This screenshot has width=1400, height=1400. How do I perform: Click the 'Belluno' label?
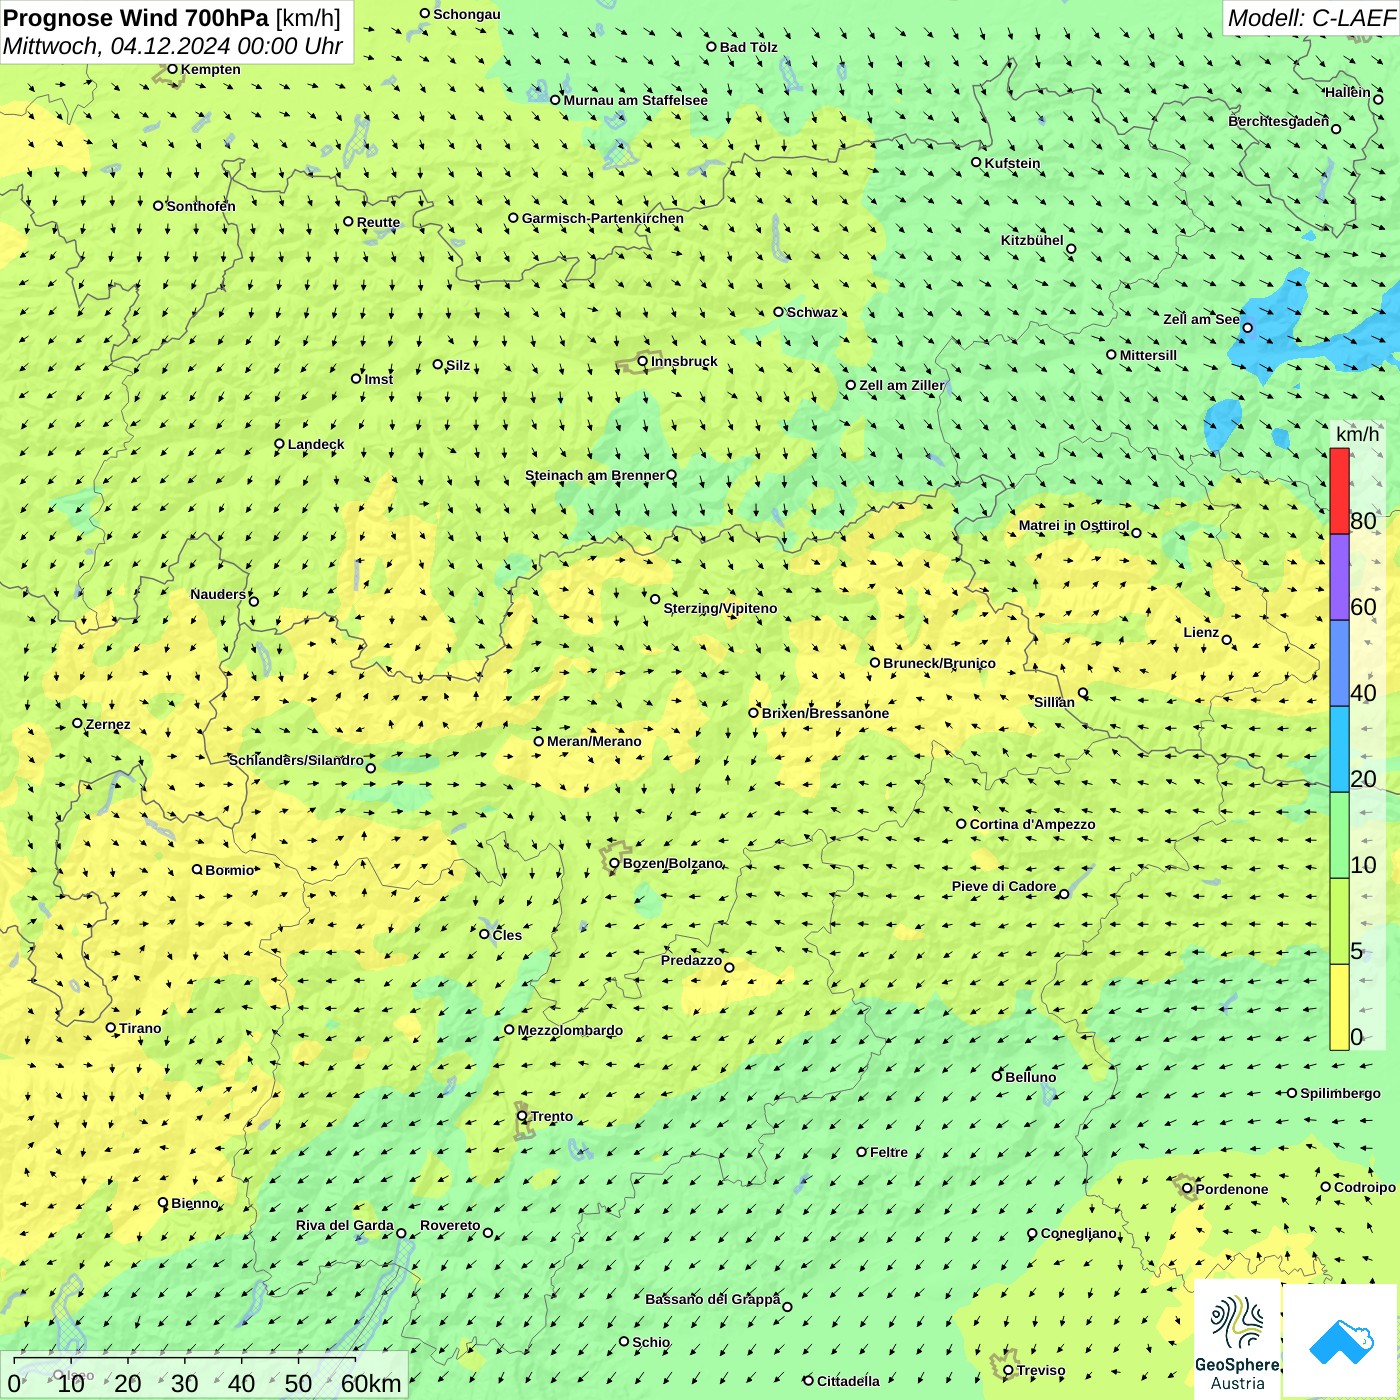[1030, 1077]
